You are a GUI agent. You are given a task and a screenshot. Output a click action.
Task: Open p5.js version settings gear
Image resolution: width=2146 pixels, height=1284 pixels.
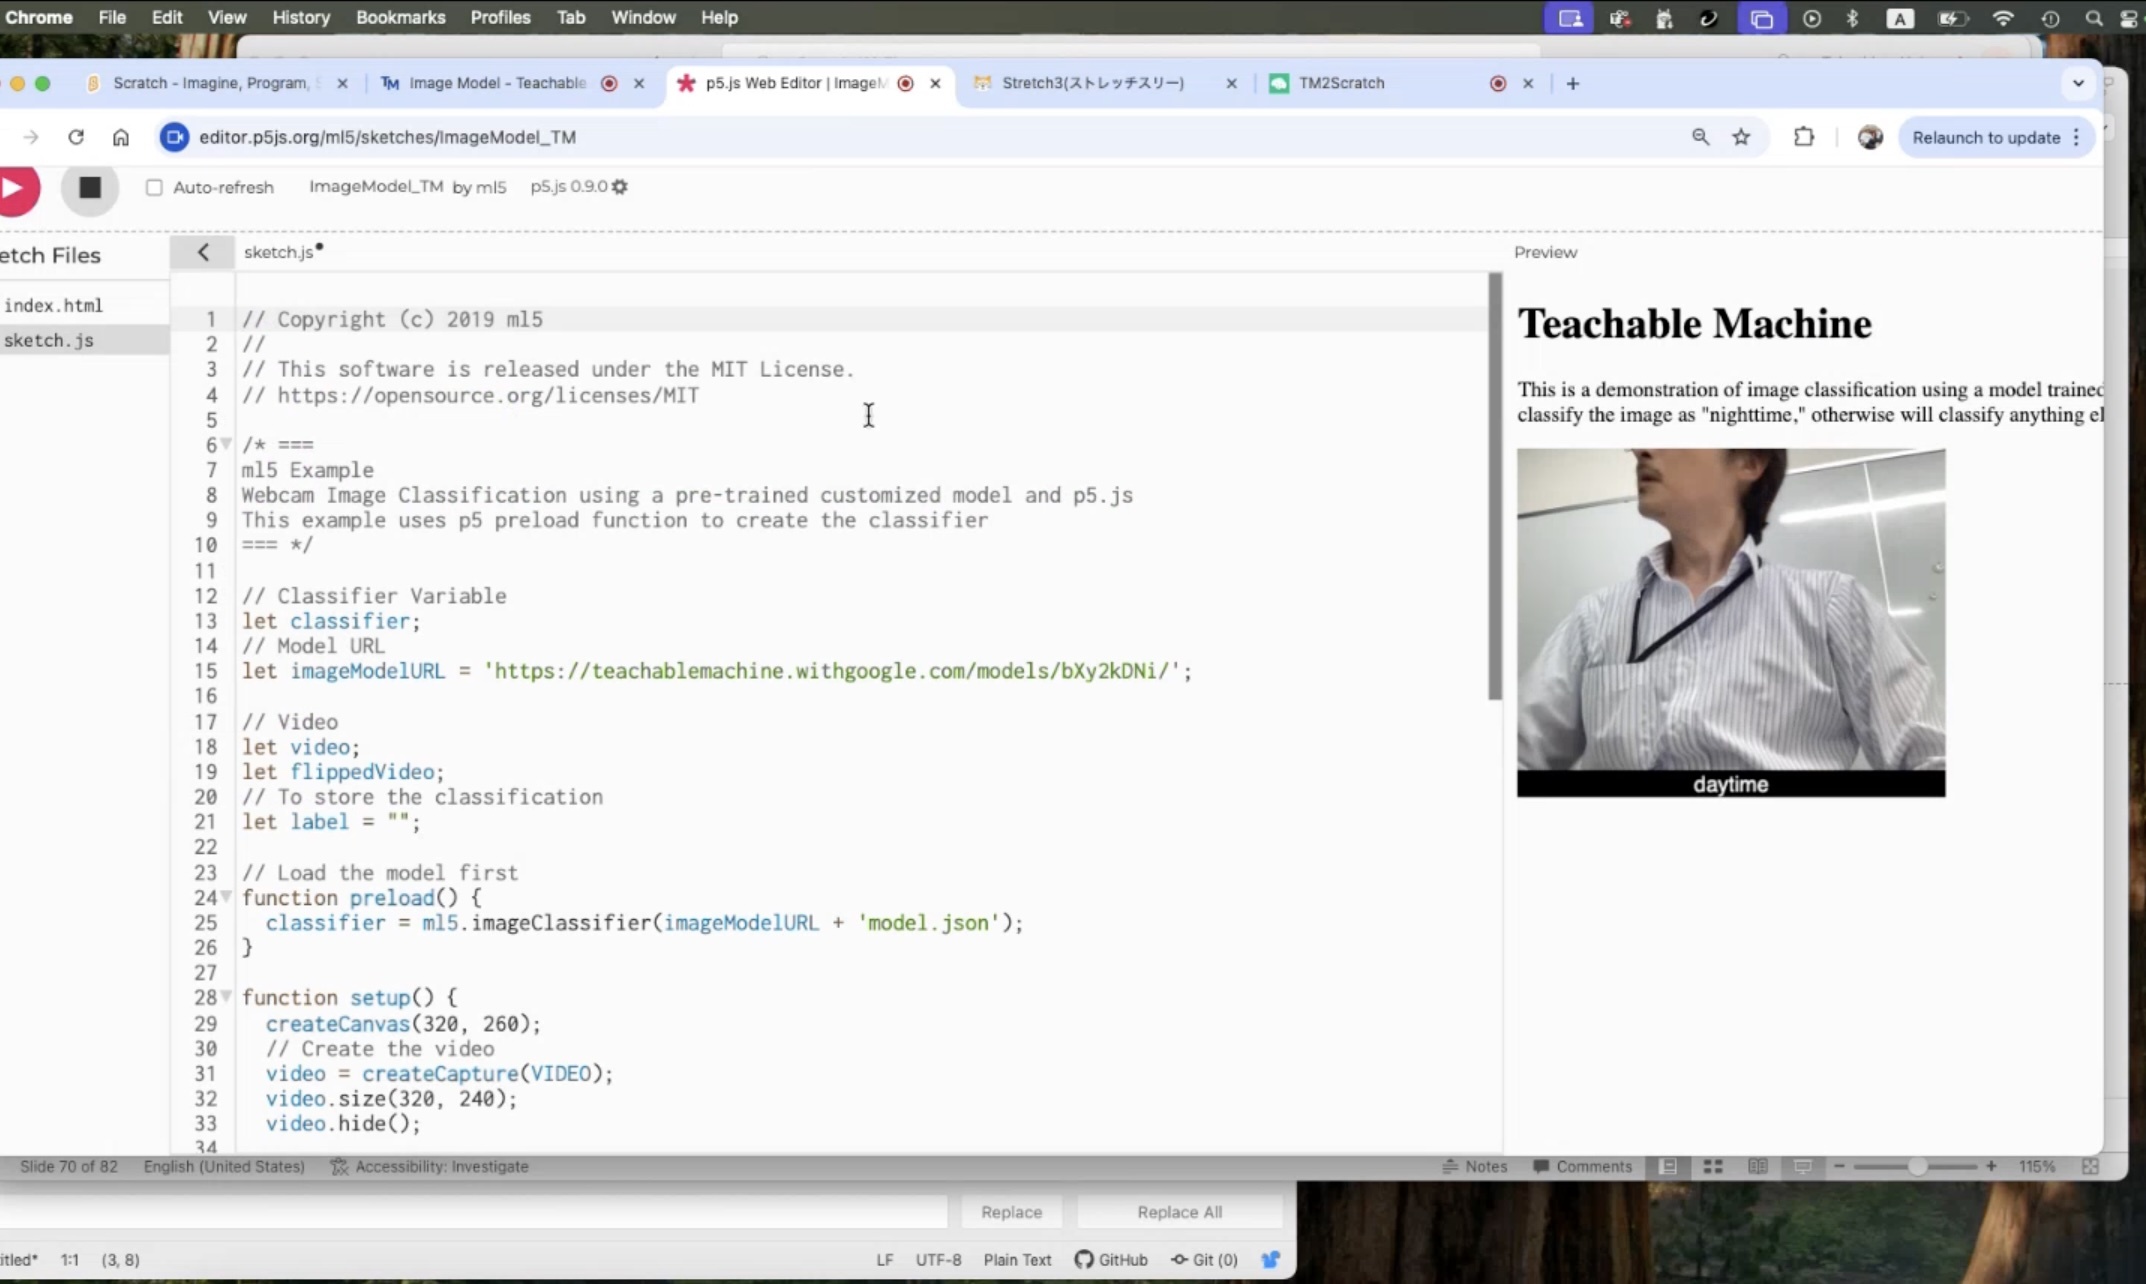(620, 187)
